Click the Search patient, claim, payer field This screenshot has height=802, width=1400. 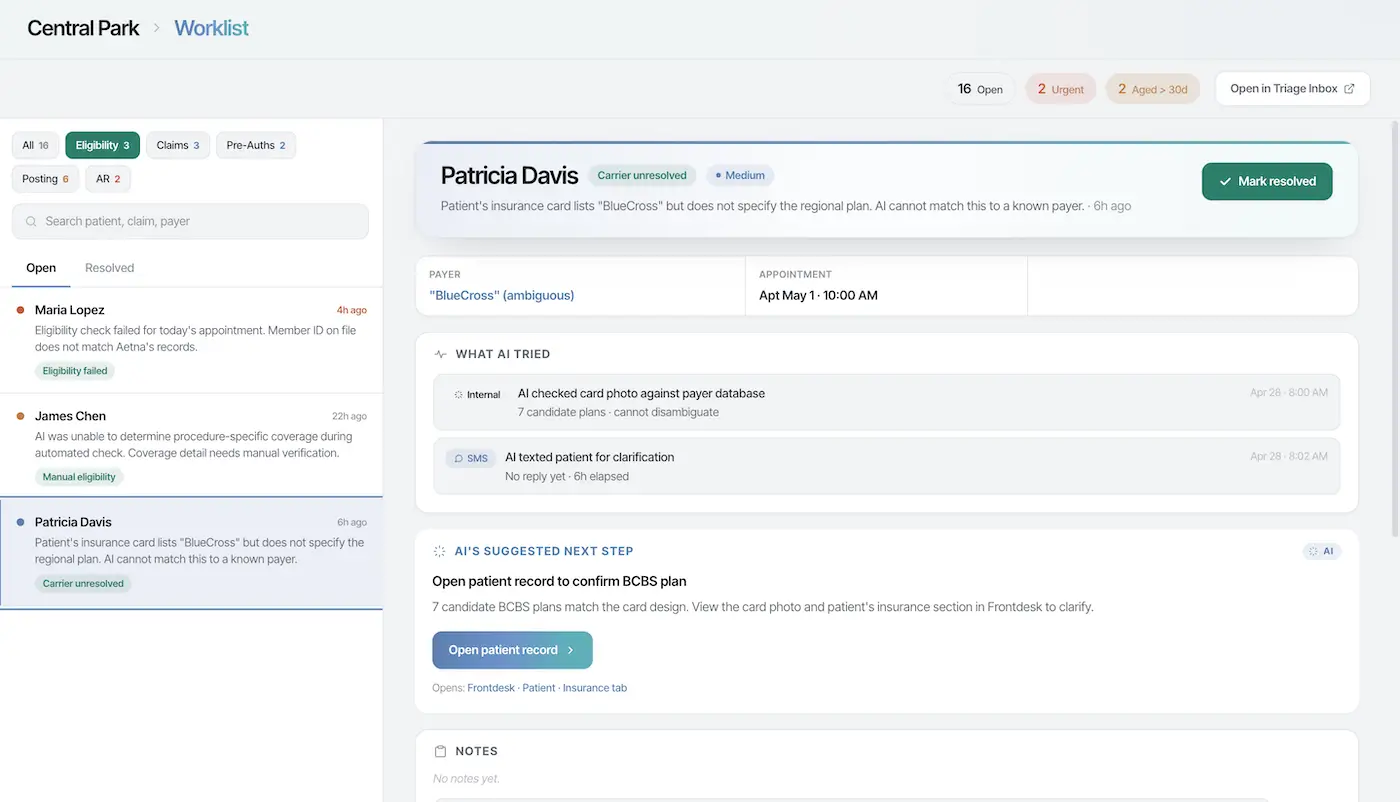click(190, 222)
